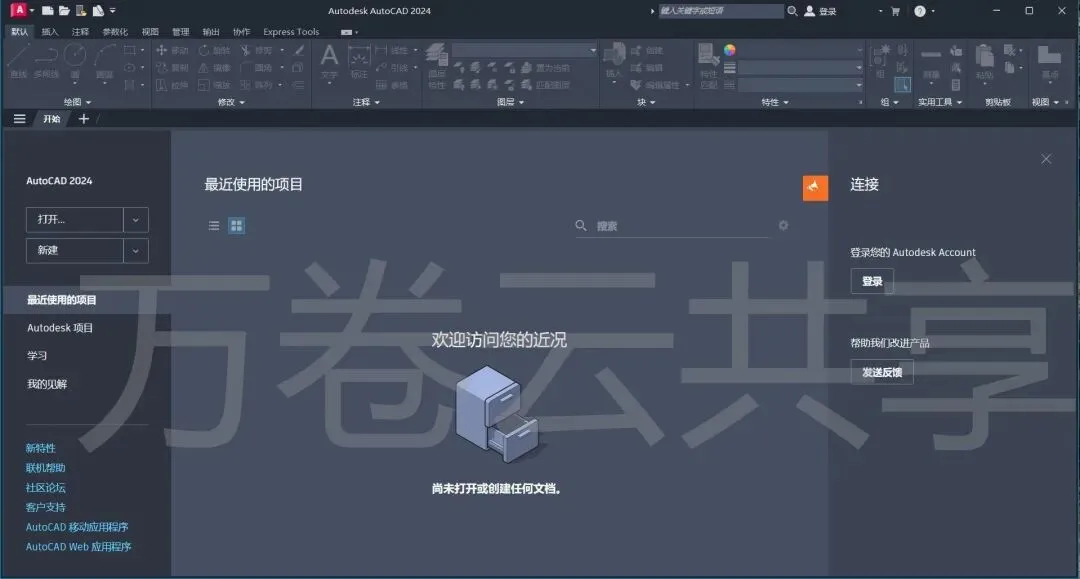Viewport: 1080px width, 579px height.
Task: Switch to the 协作 ribbon tab
Action: point(241,32)
